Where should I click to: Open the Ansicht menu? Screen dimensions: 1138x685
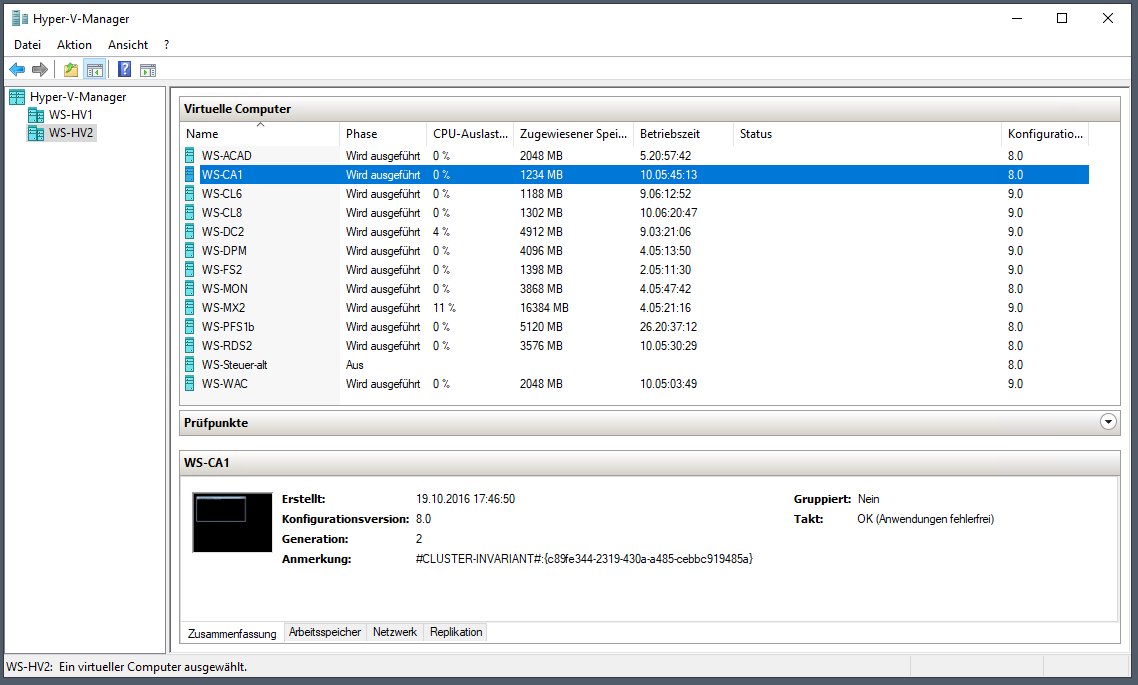click(x=128, y=45)
